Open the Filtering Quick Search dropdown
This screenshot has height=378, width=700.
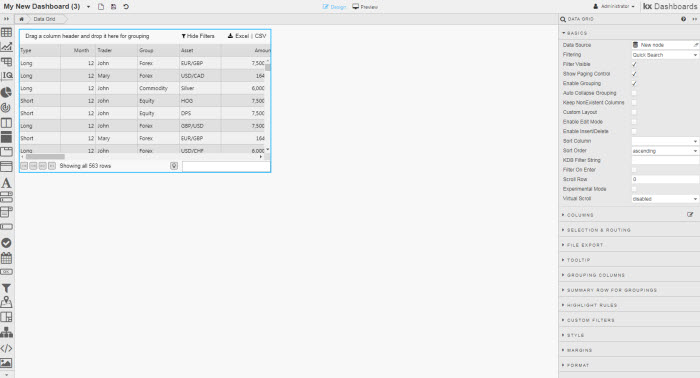point(665,55)
